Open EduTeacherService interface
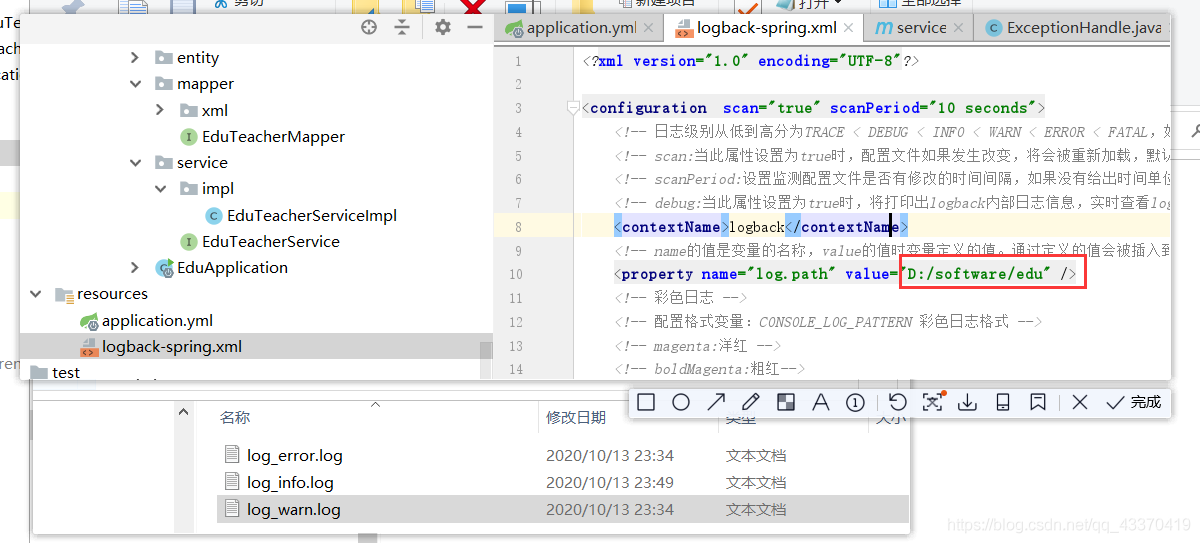Image resolution: width=1200 pixels, height=543 pixels. tap(260, 241)
